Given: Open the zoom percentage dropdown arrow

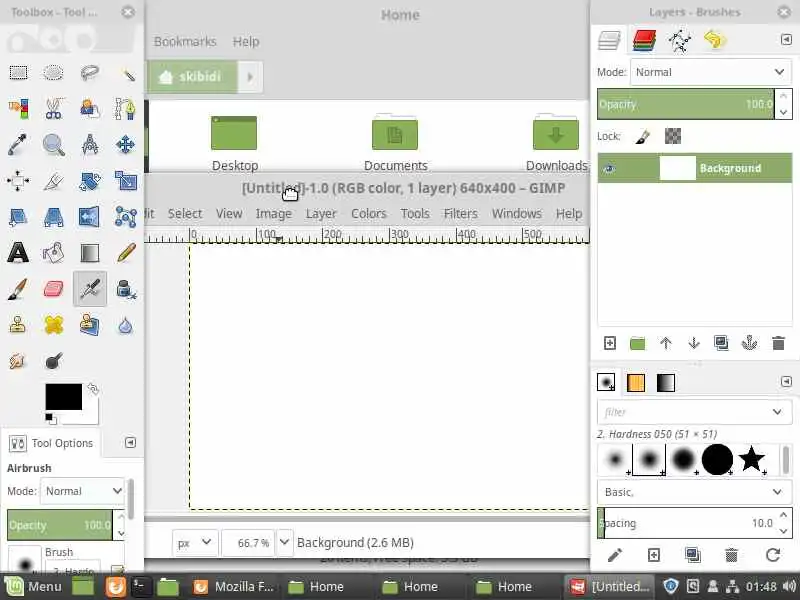Looking at the screenshot, I should click(285, 542).
